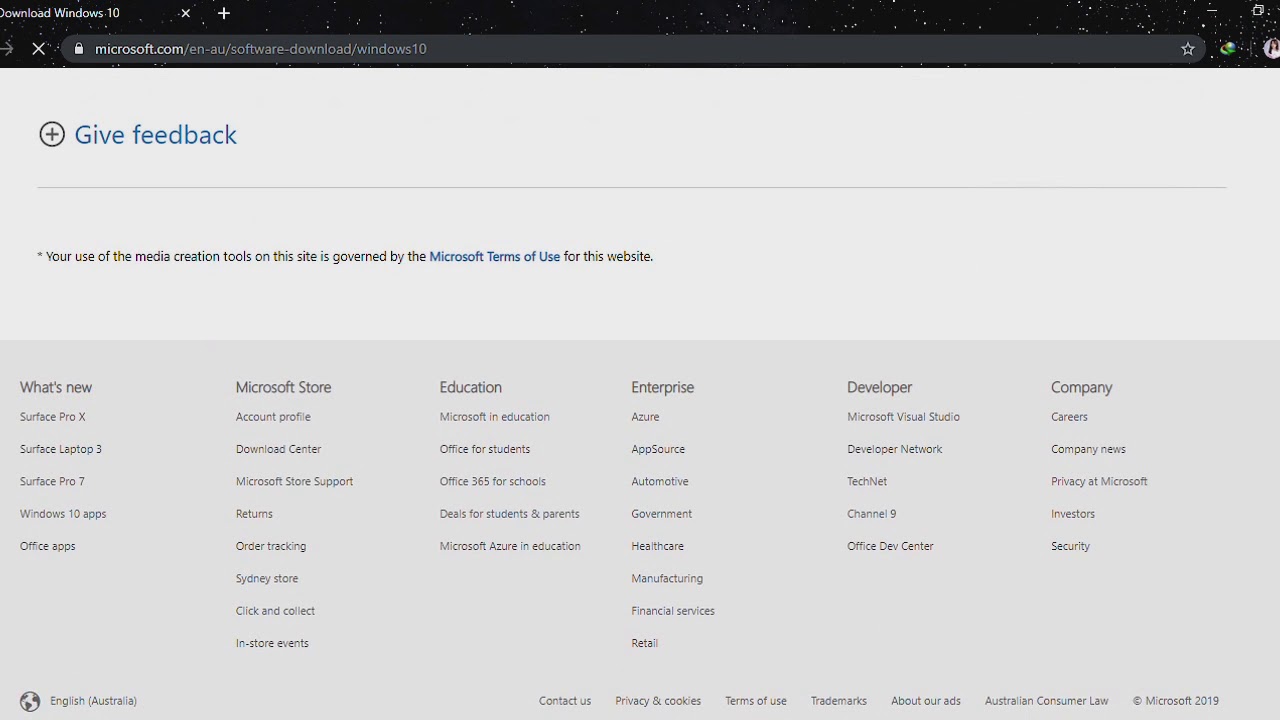Open Automotive link
This screenshot has width=1280, height=720.
pos(660,481)
